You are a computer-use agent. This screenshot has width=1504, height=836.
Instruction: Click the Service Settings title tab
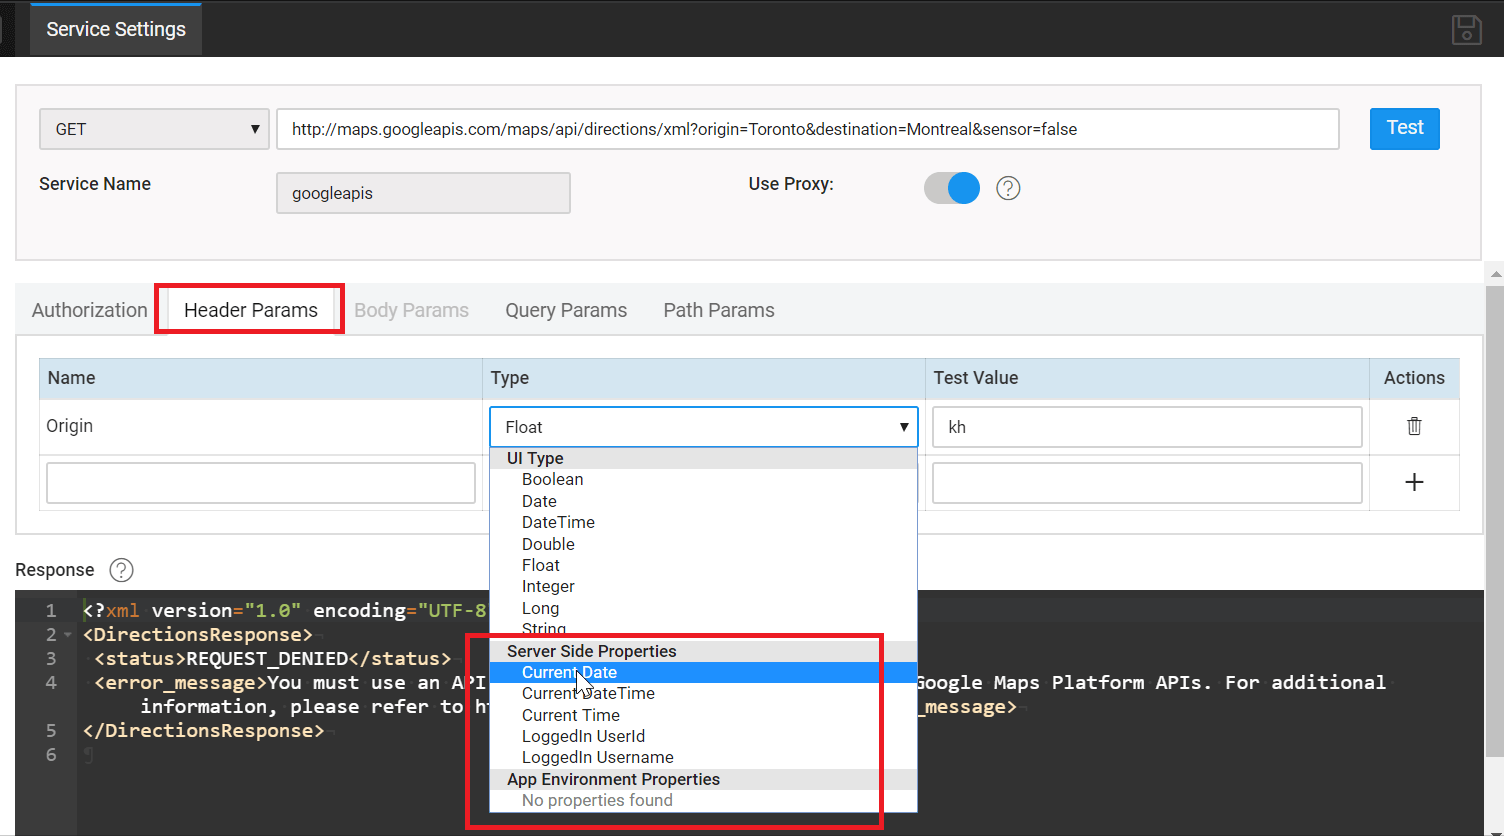116,30
